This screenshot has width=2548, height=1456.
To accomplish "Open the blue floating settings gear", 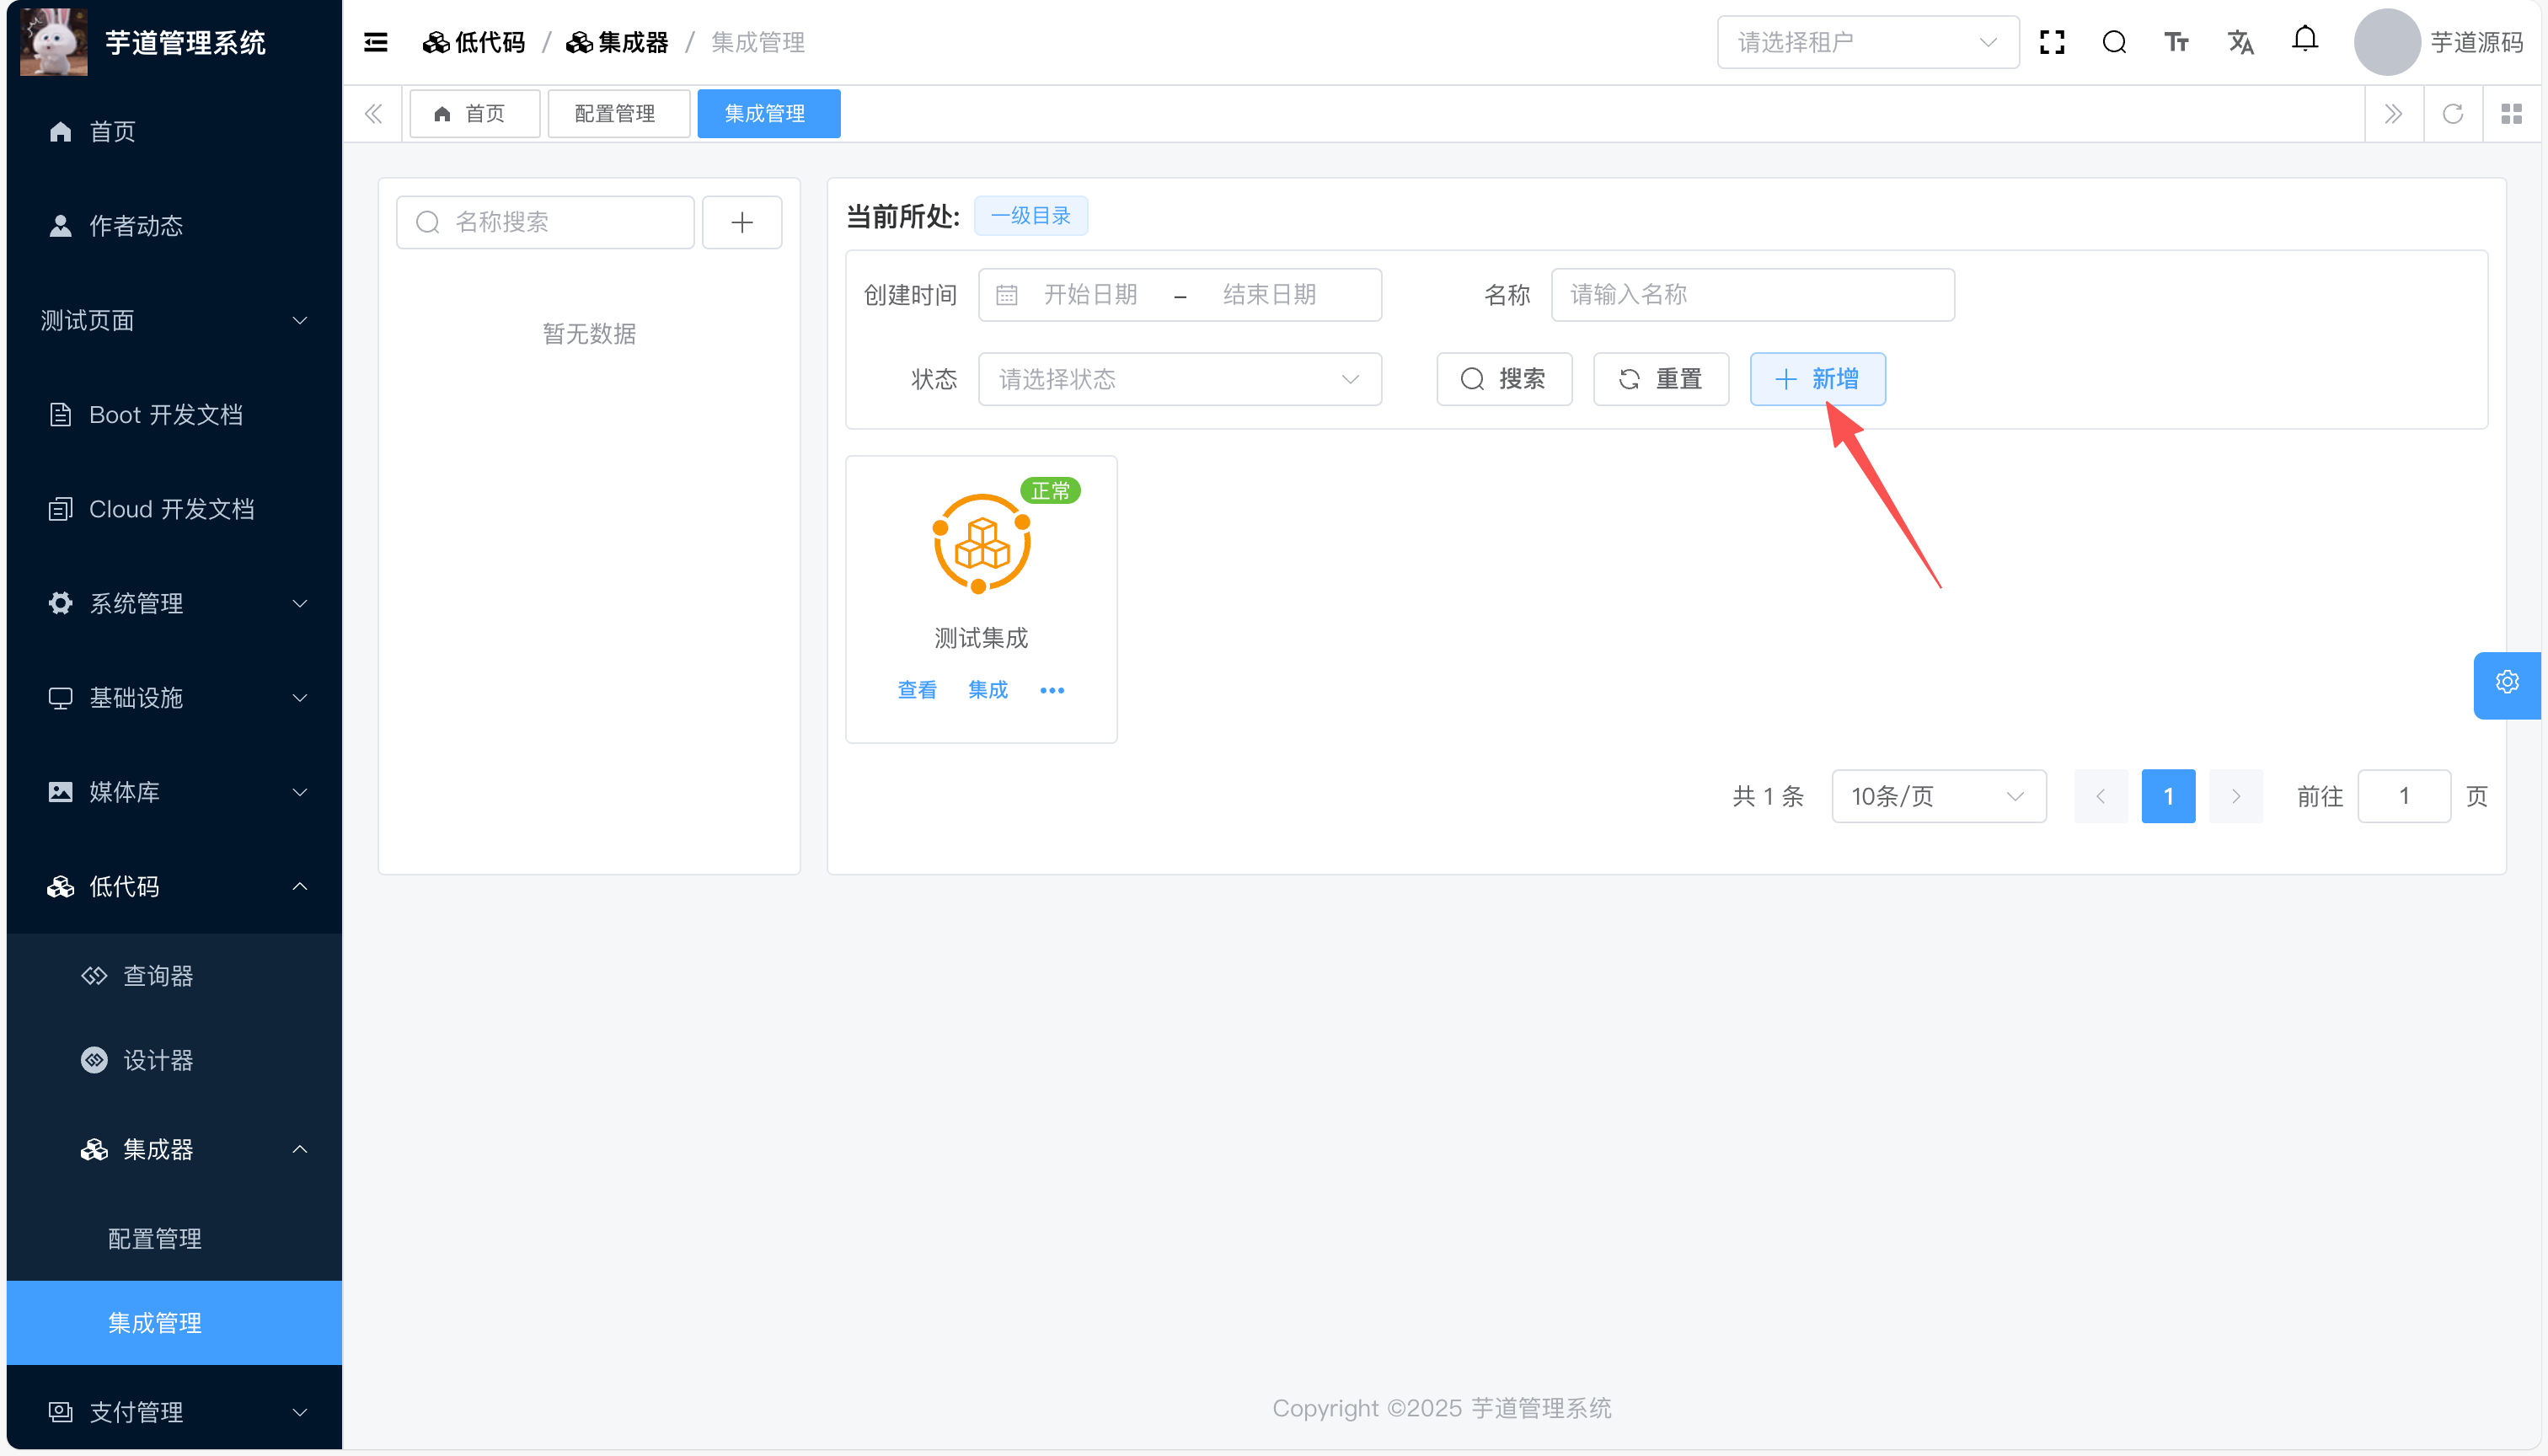I will click(2506, 683).
